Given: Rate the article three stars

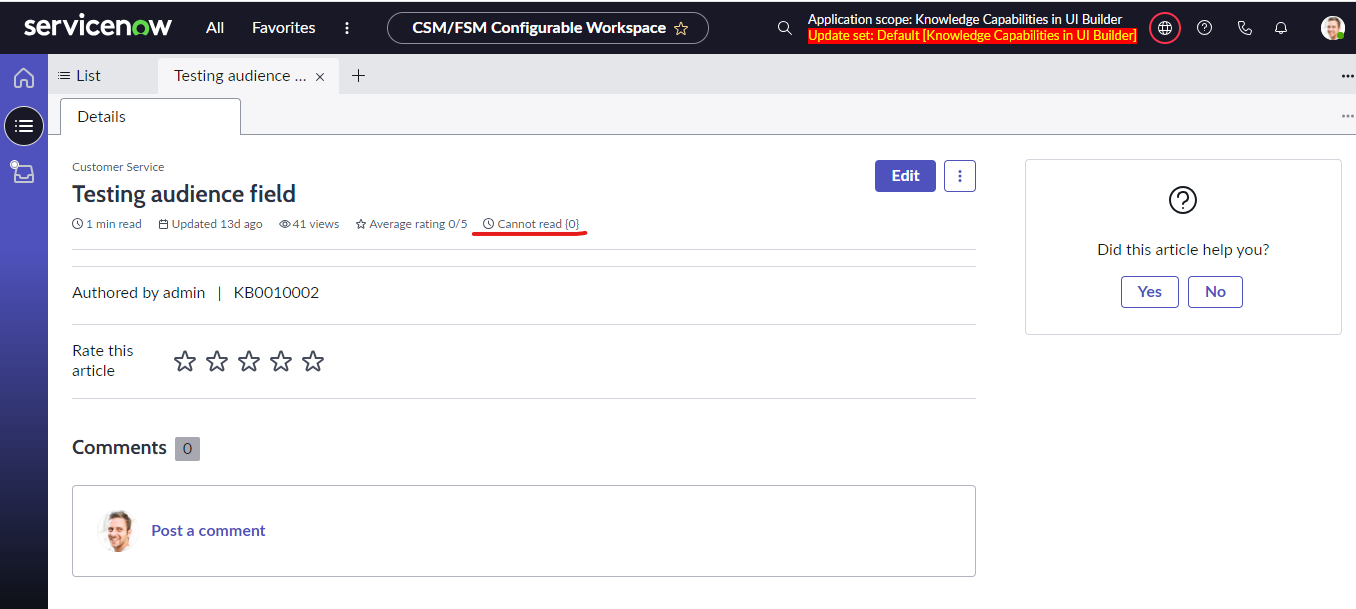Looking at the screenshot, I should tap(249, 361).
